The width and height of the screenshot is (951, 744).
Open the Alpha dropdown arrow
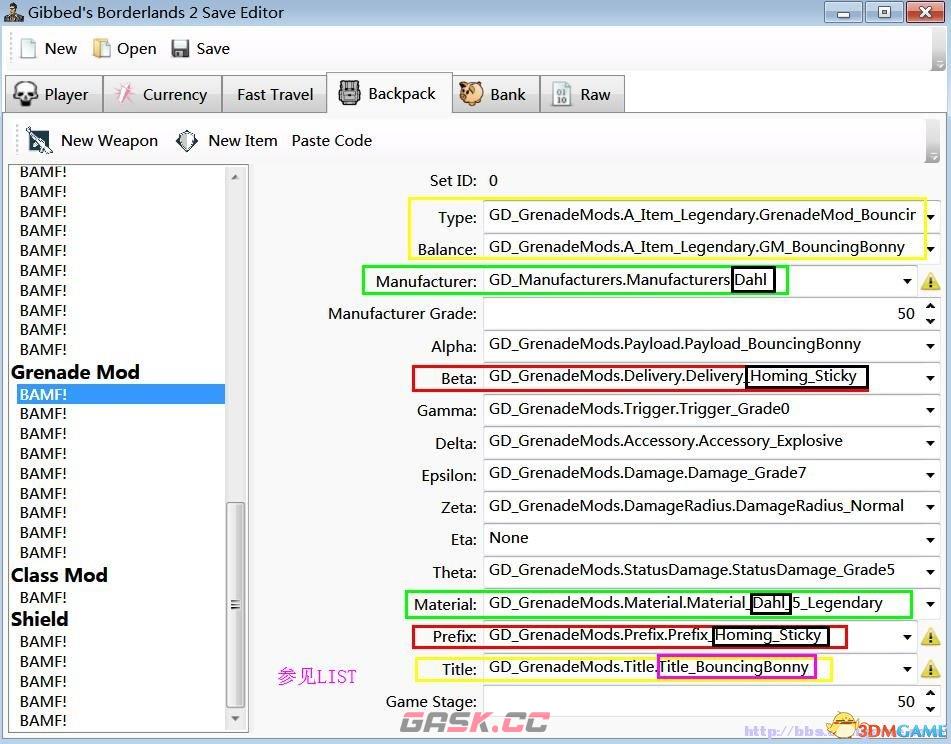click(x=930, y=346)
